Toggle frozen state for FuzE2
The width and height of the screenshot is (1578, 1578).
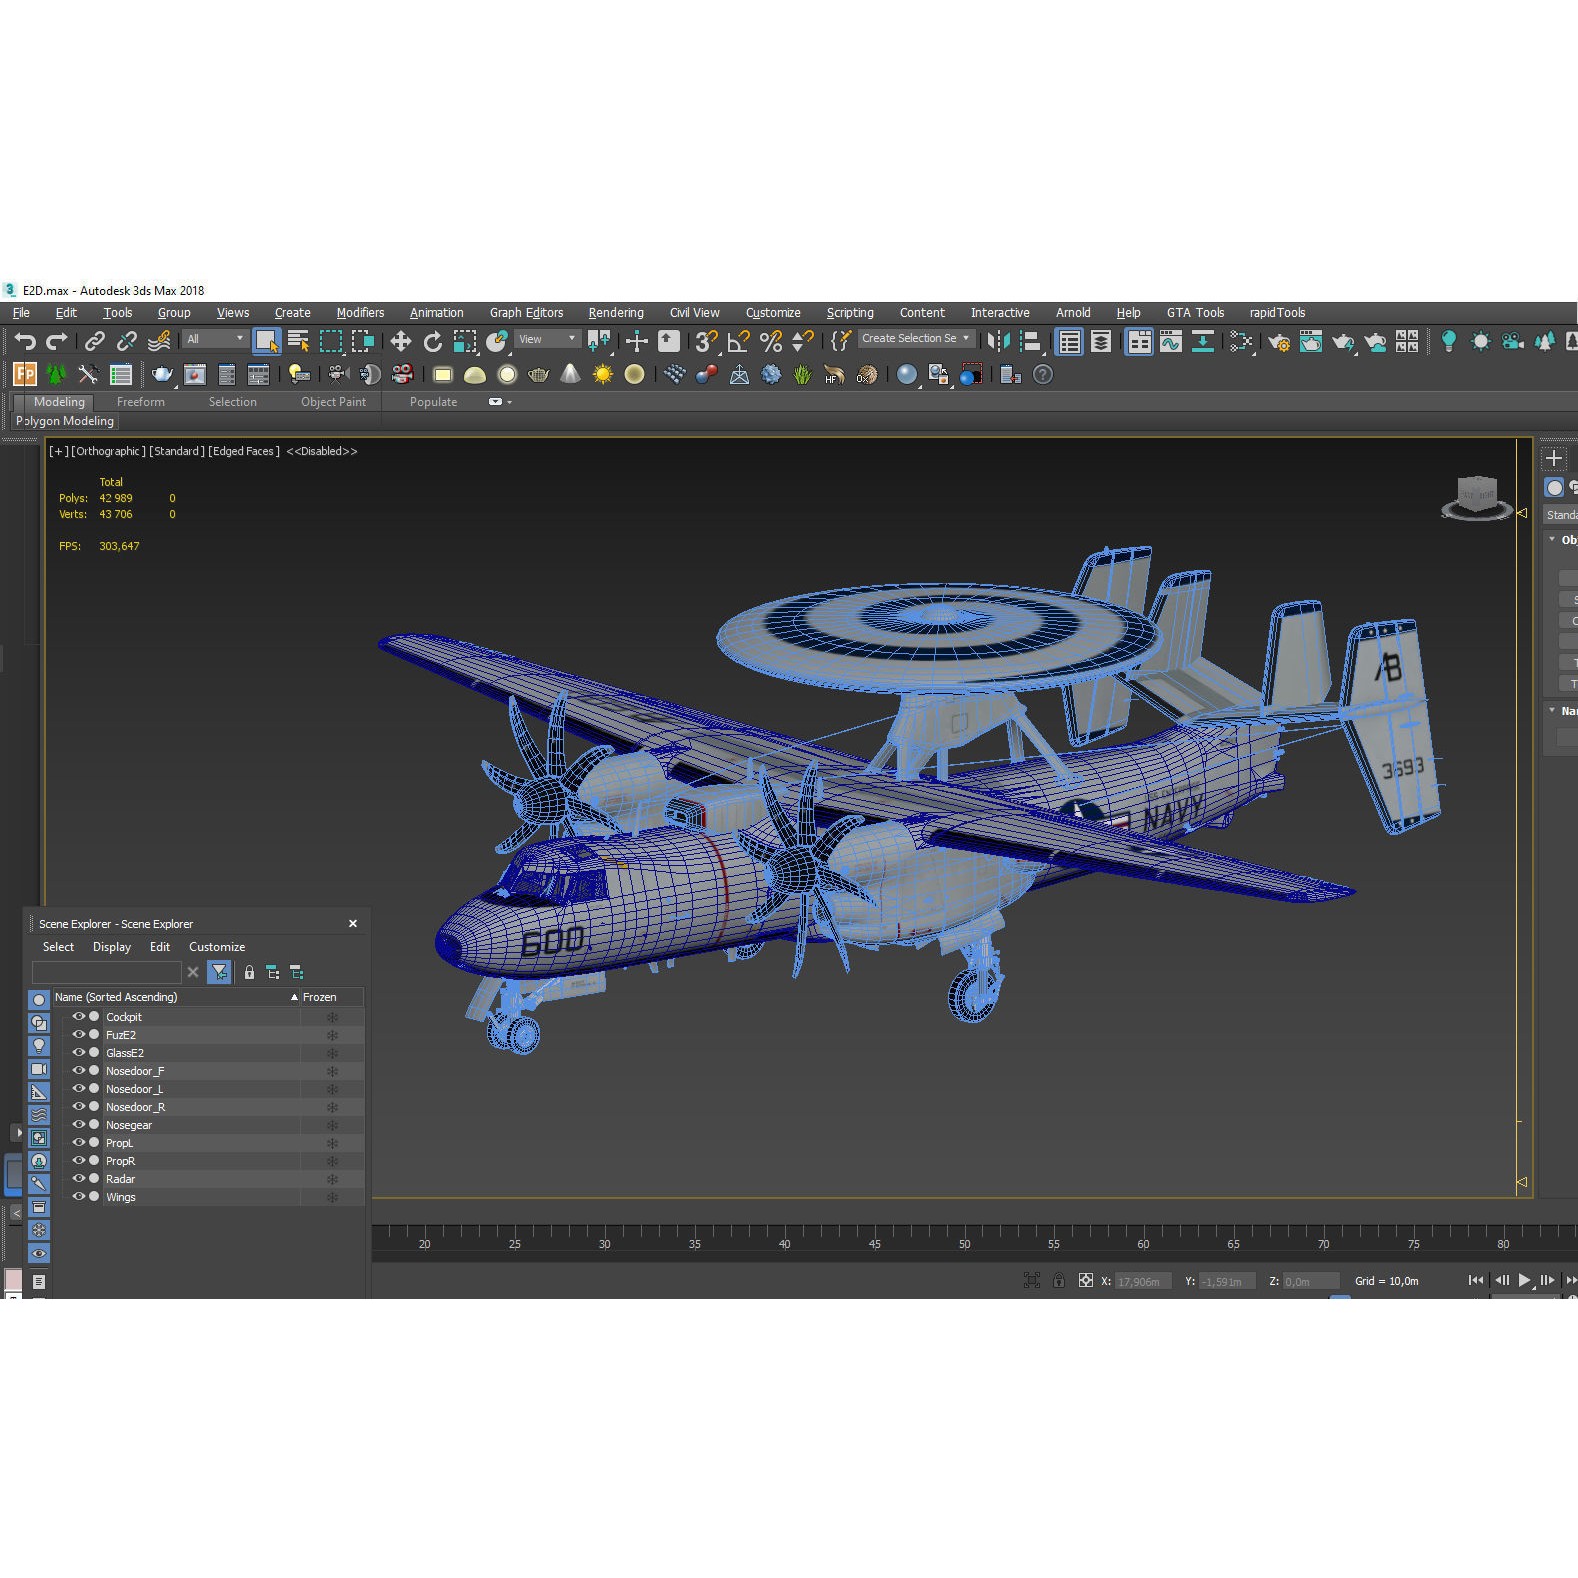click(332, 1035)
